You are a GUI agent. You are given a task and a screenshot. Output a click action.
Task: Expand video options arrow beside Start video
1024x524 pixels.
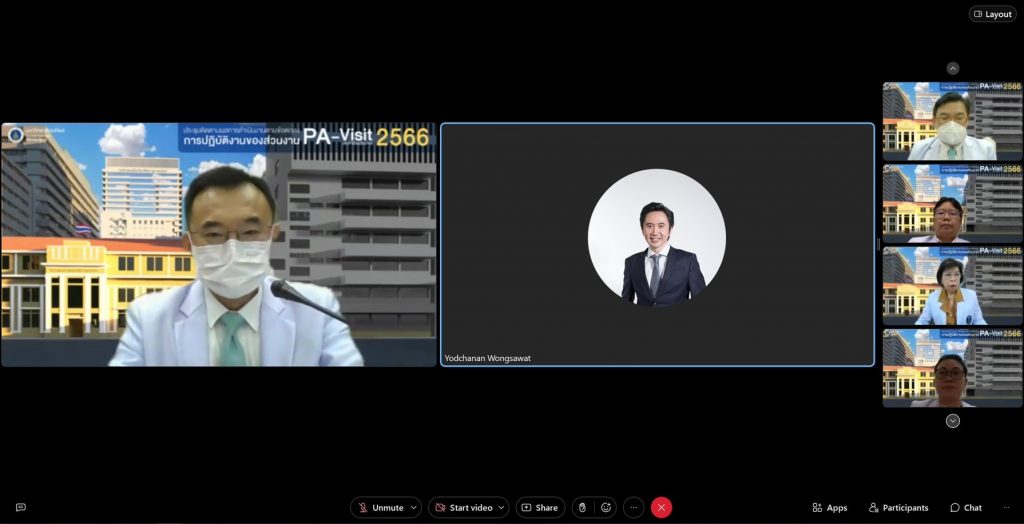(x=502, y=508)
